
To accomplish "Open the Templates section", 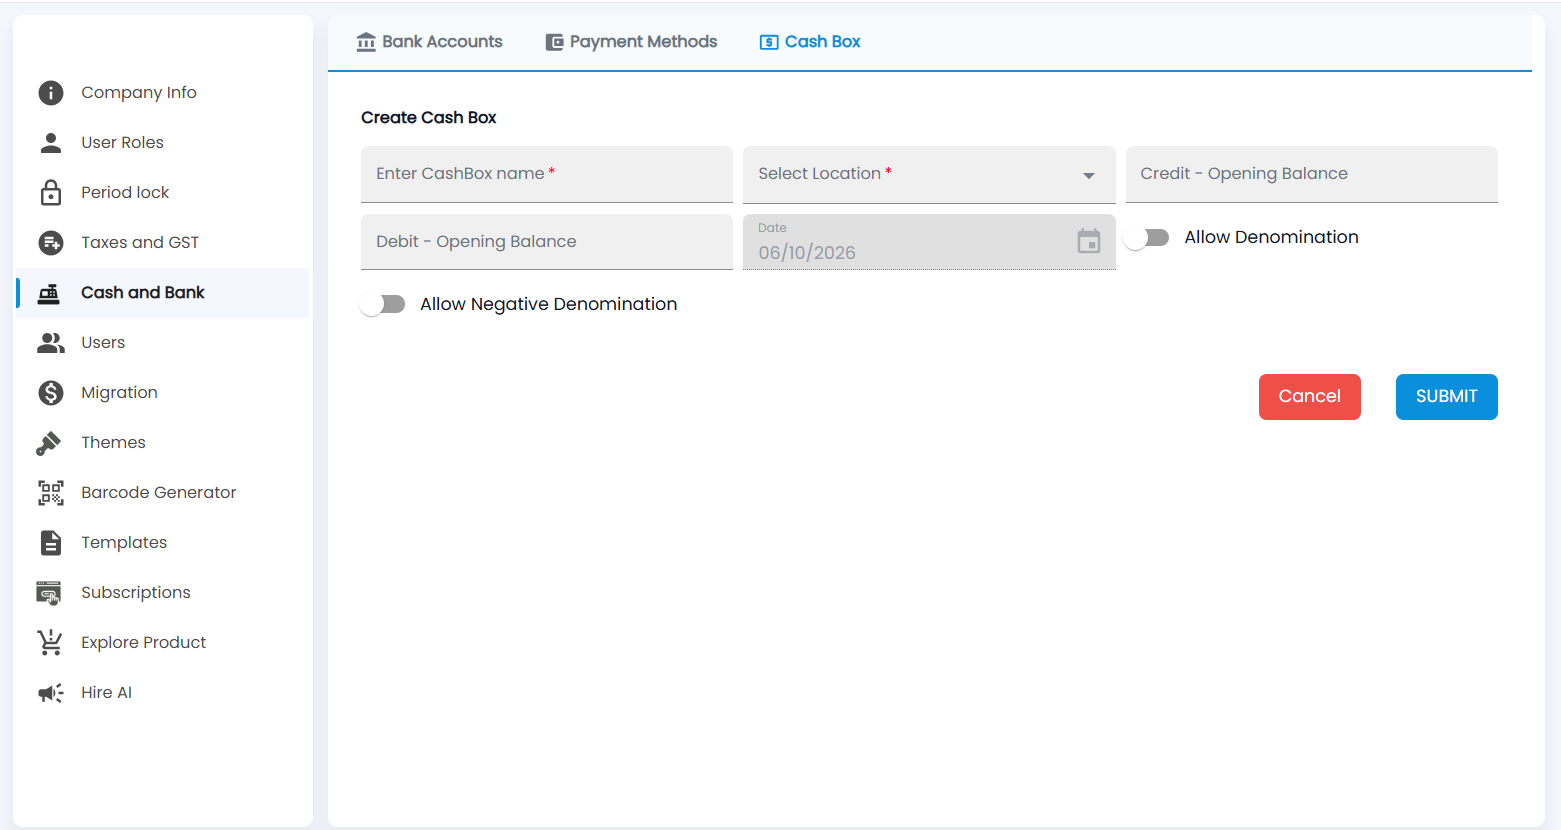I will [163, 543].
